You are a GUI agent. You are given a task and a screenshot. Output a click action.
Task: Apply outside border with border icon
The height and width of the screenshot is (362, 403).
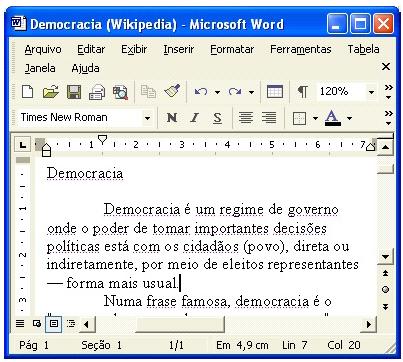pos(299,118)
